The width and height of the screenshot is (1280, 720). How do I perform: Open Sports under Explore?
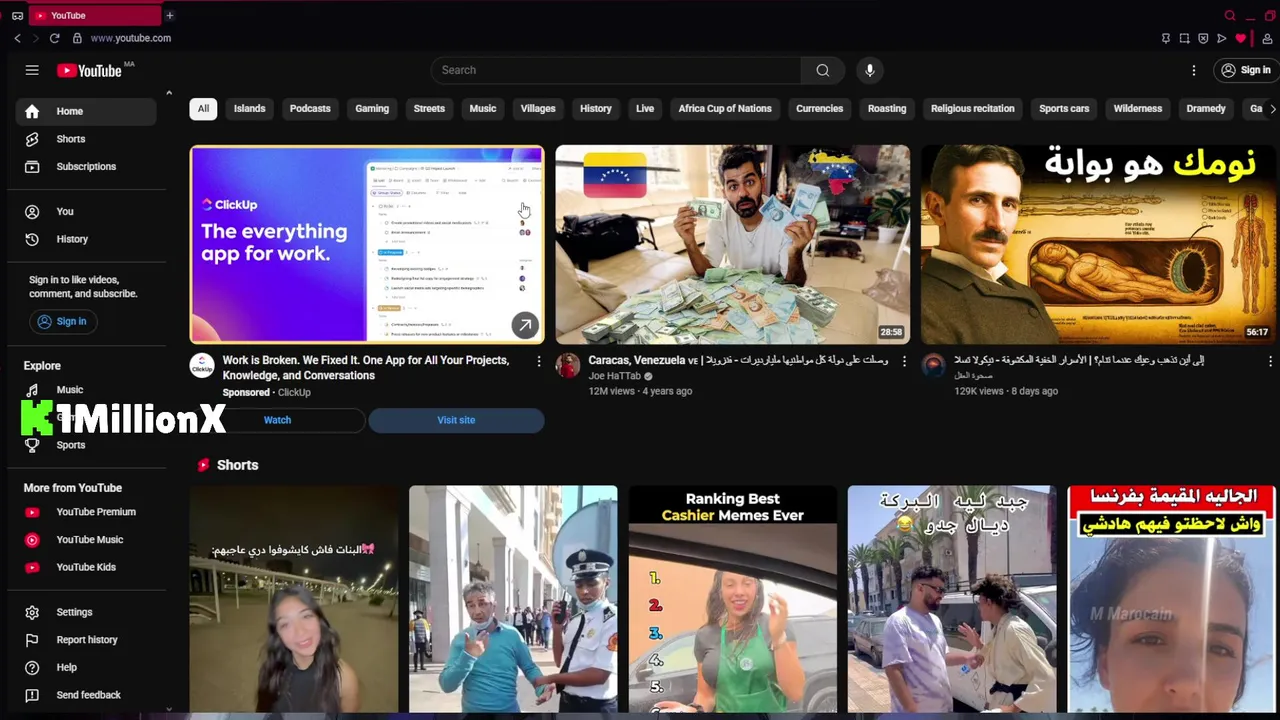[x=86, y=445]
